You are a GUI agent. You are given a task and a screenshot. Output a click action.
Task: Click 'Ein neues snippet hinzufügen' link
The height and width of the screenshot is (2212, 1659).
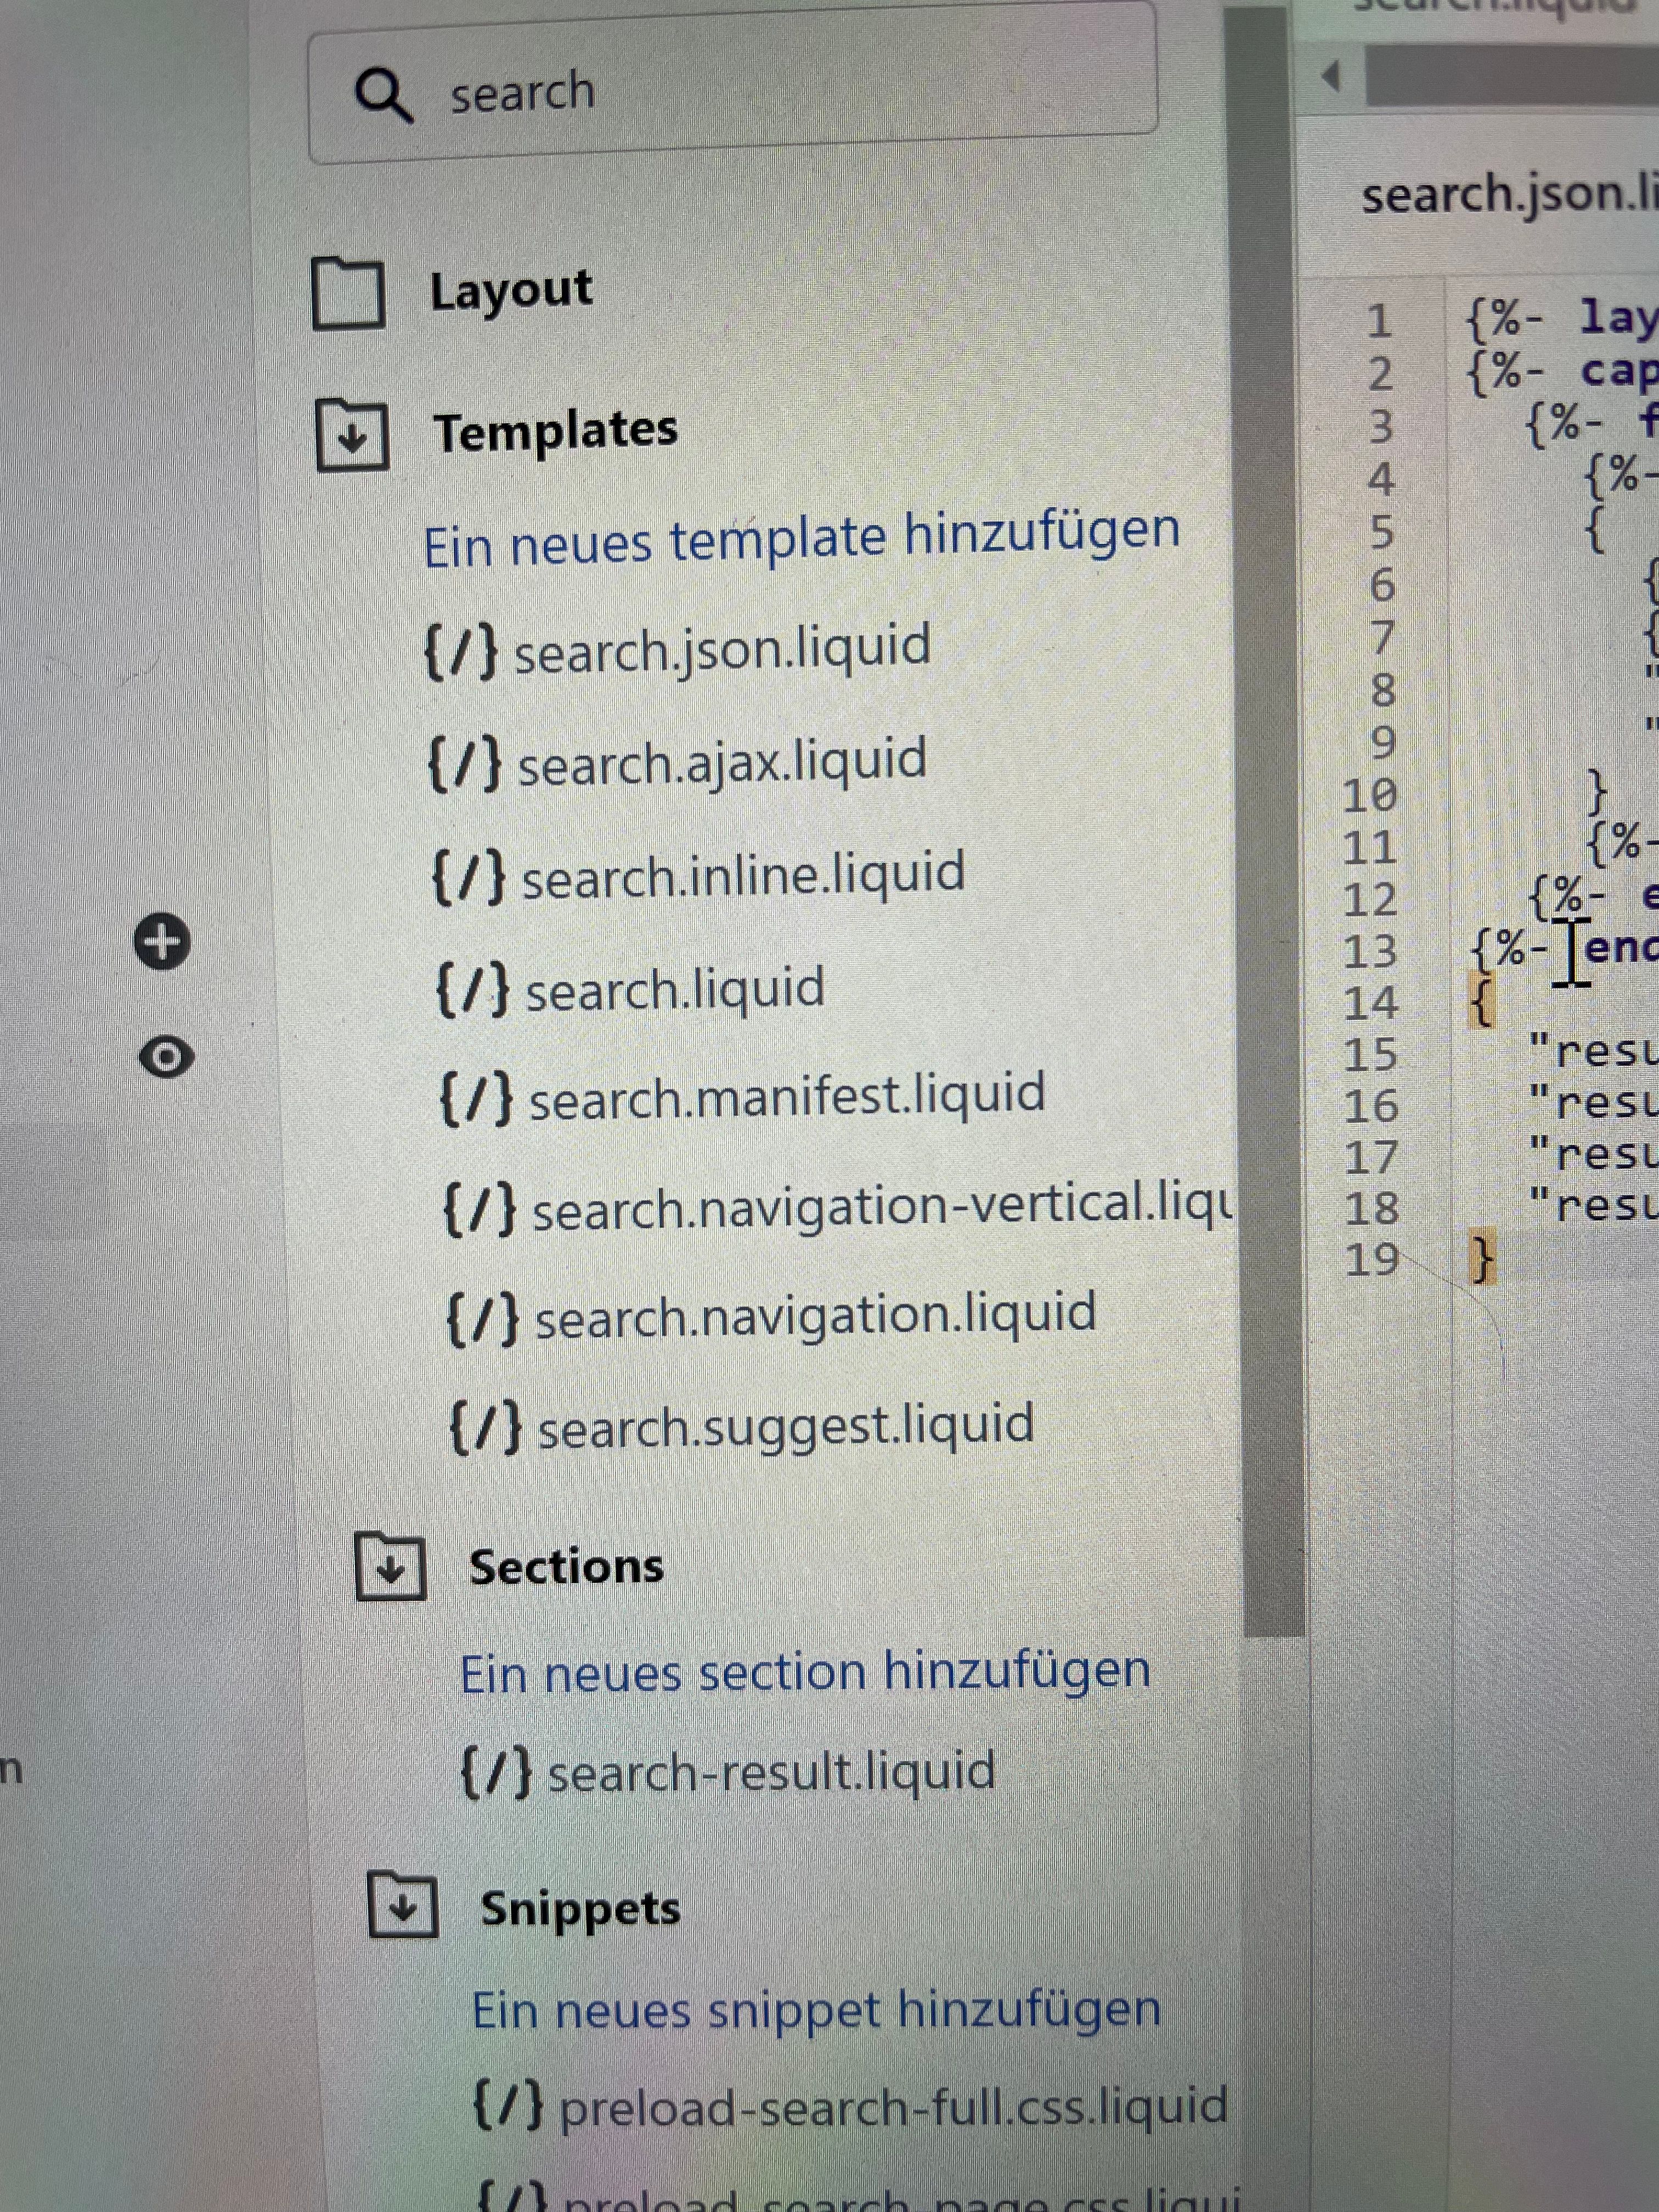(816, 2010)
